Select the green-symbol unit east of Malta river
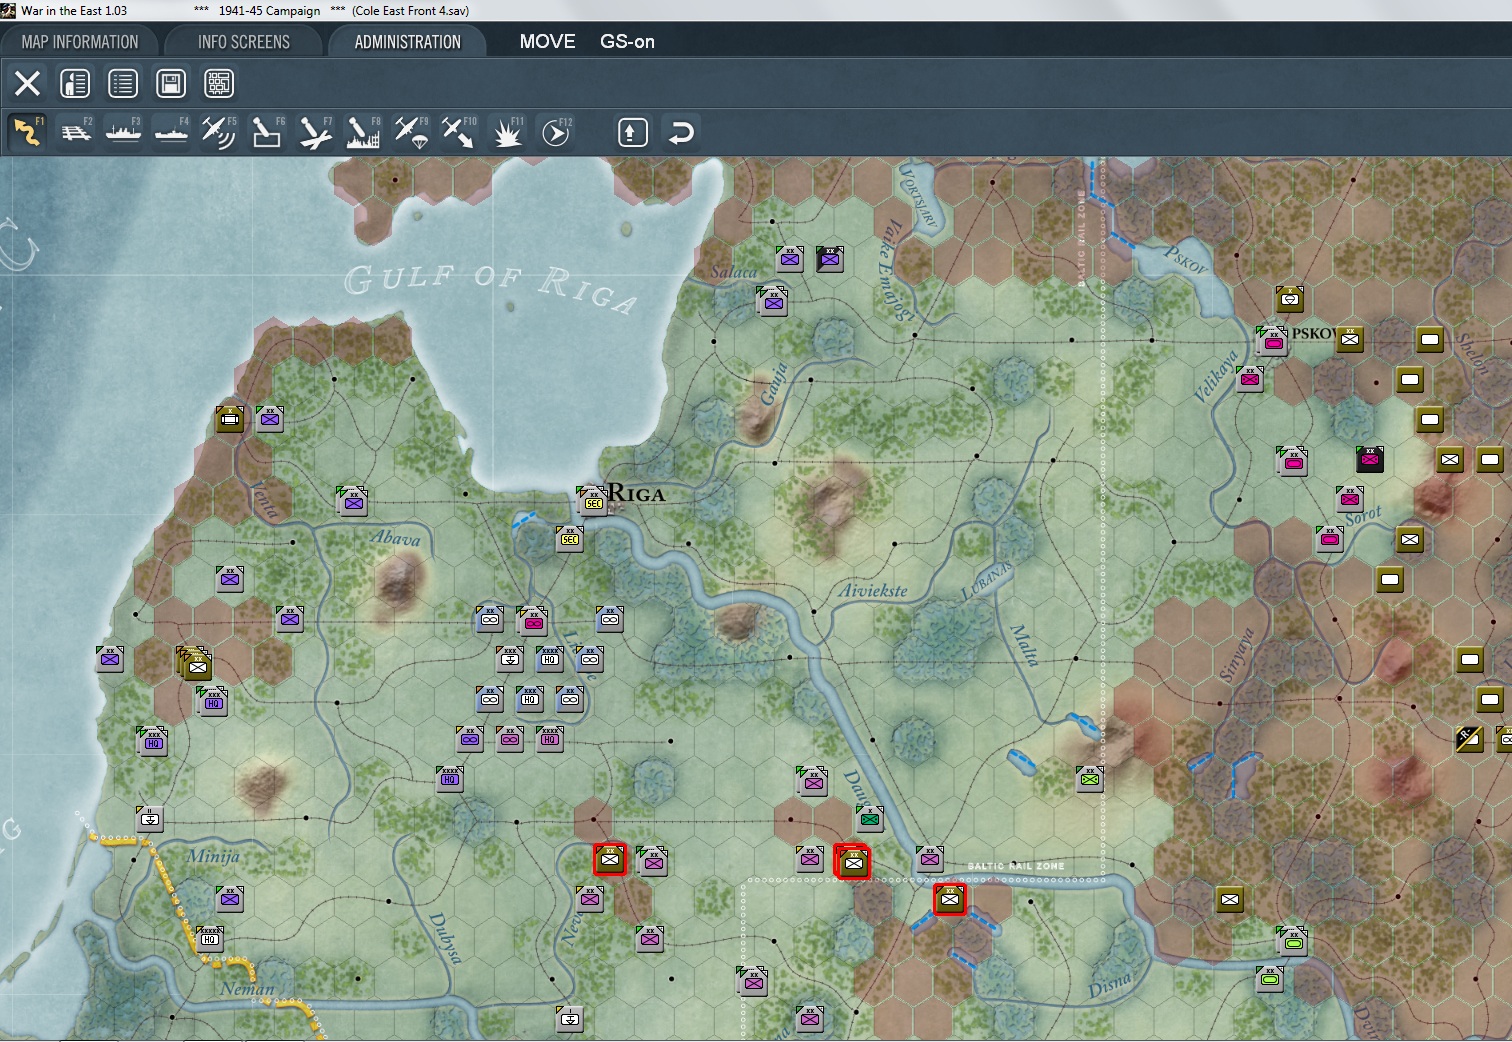Screen dimensions: 1512x1042 tap(1090, 778)
